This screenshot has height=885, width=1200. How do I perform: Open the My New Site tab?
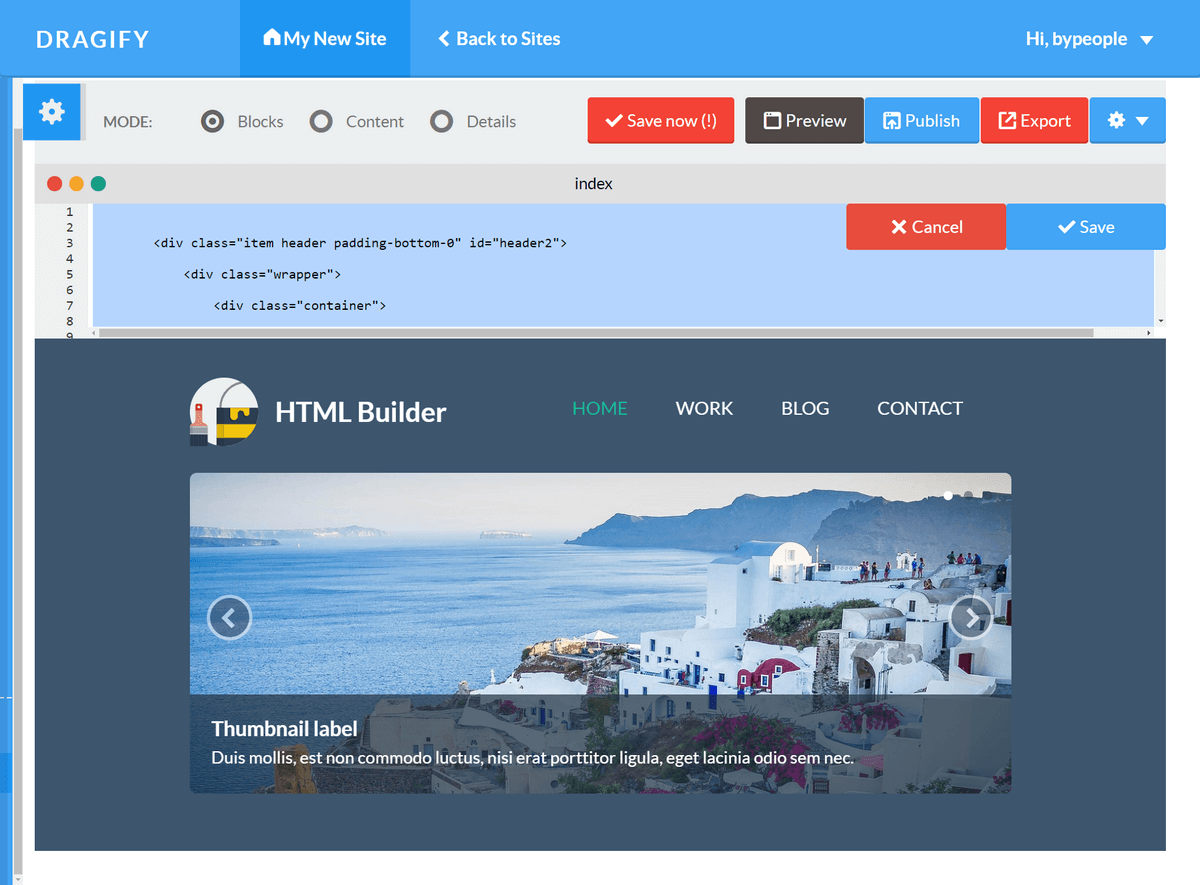pyautogui.click(x=325, y=38)
